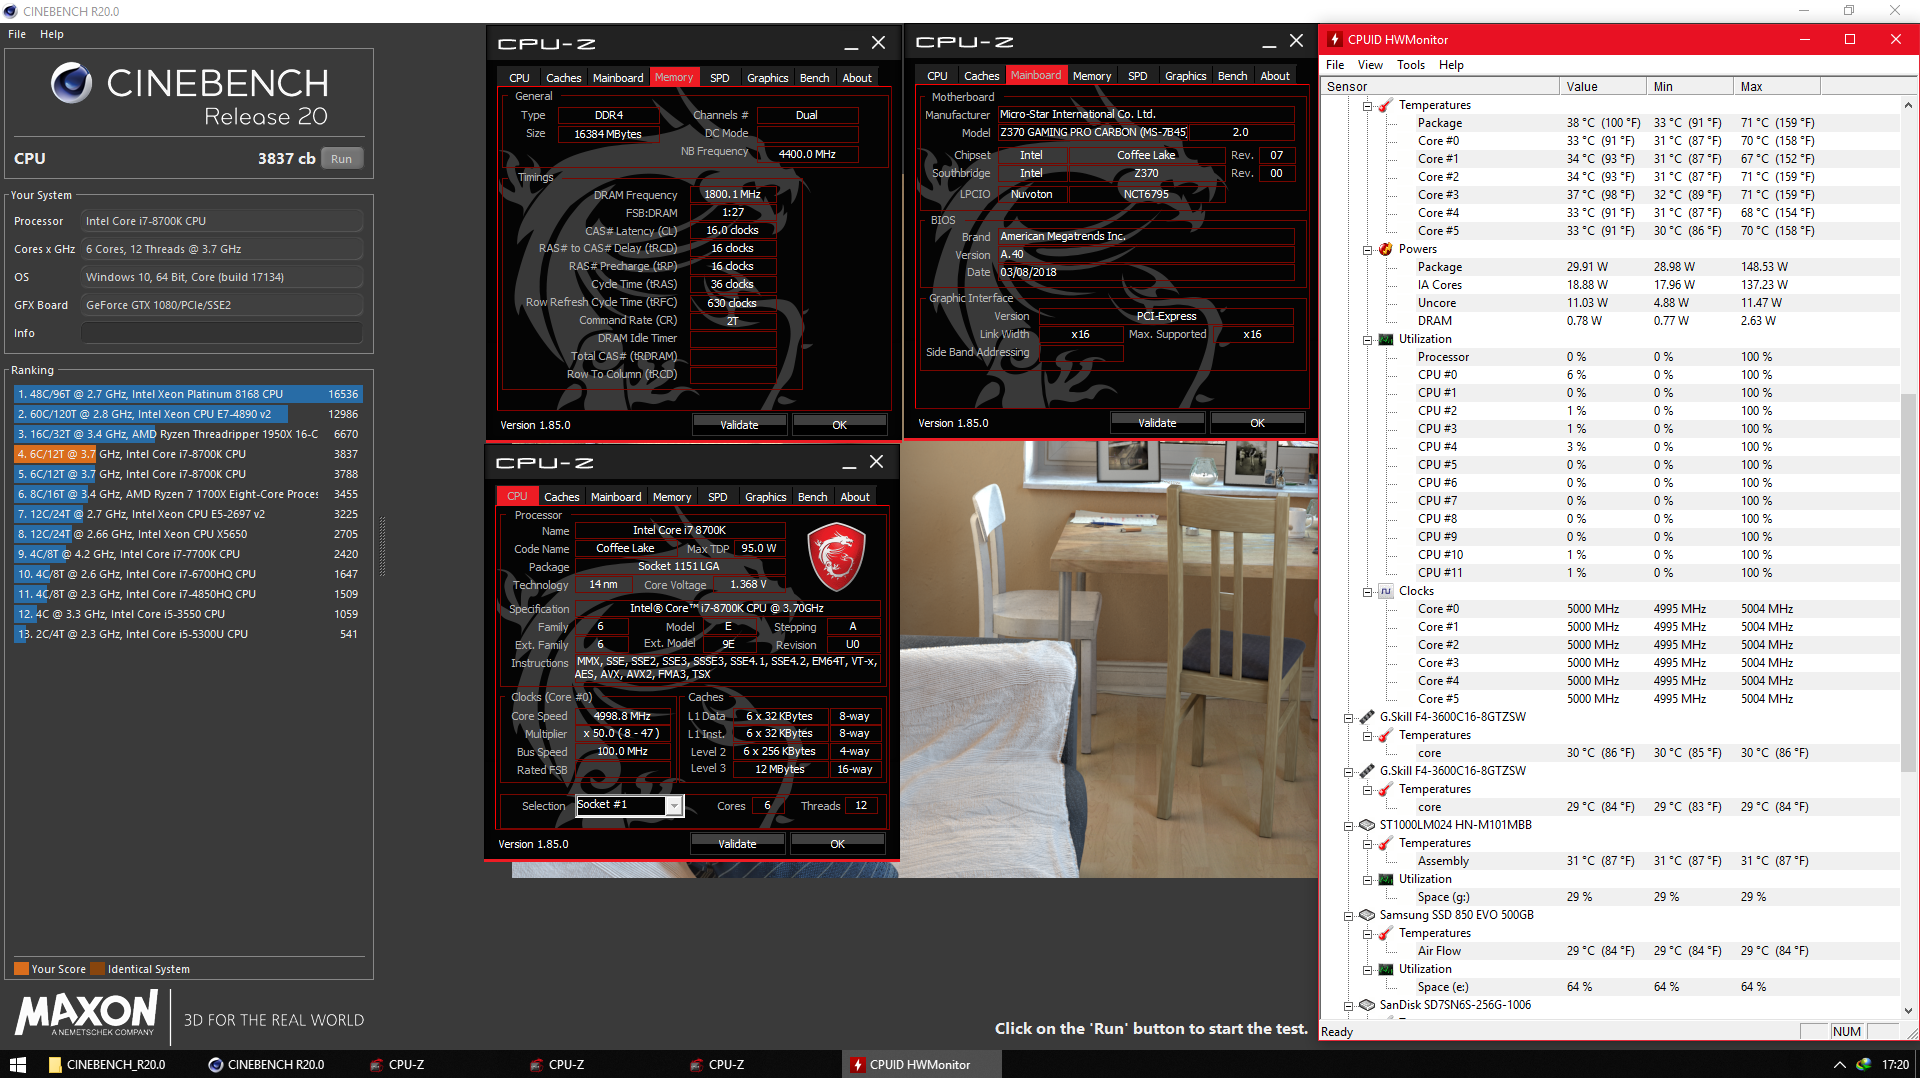Image resolution: width=1920 pixels, height=1078 pixels.
Task: Collapse the CPU core Temperatures group in HWMonitor
Action: point(1367,106)
